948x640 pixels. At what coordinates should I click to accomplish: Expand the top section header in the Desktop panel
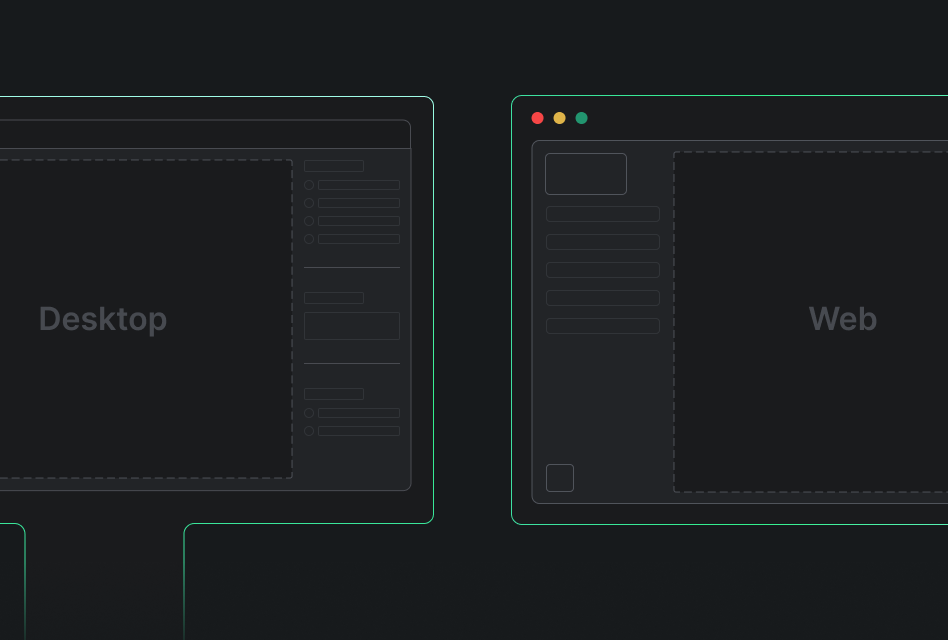(334, 165)
